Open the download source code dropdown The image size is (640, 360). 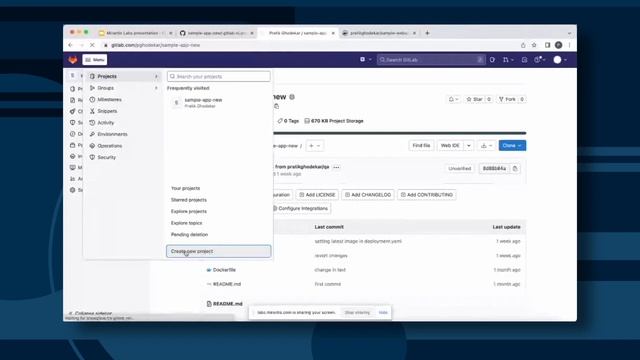[487, 145]
